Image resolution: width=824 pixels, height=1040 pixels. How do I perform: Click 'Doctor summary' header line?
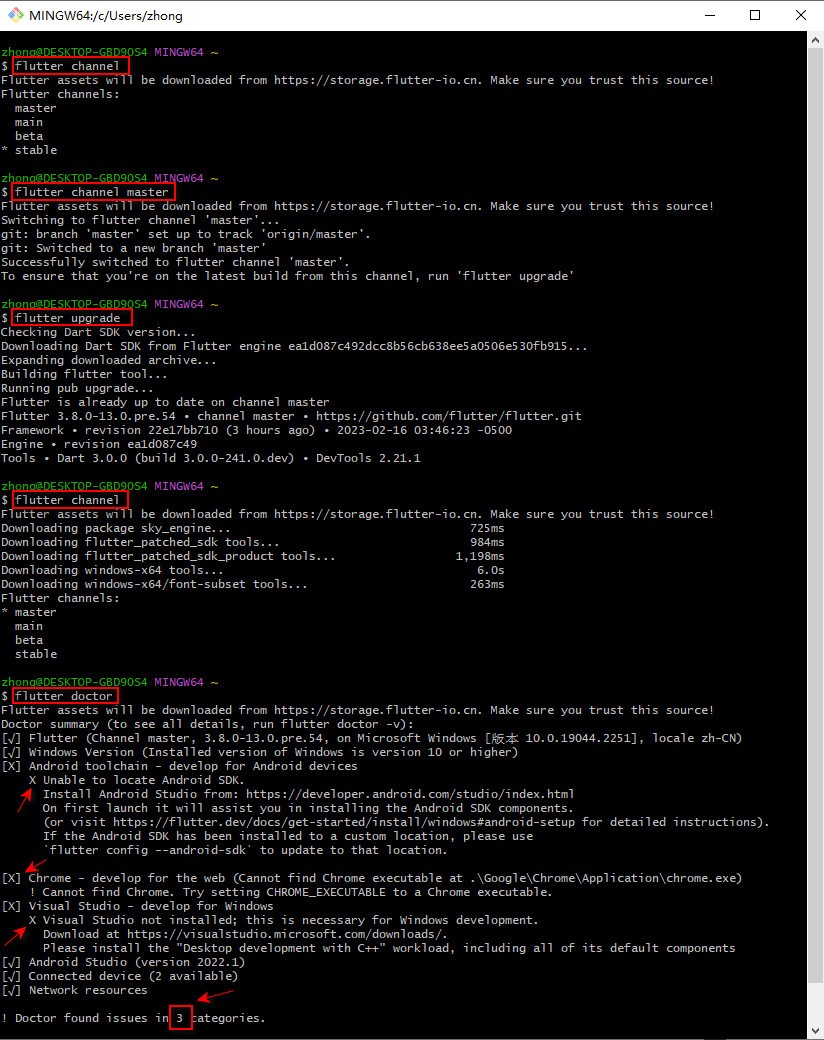(x=207, y=724)
